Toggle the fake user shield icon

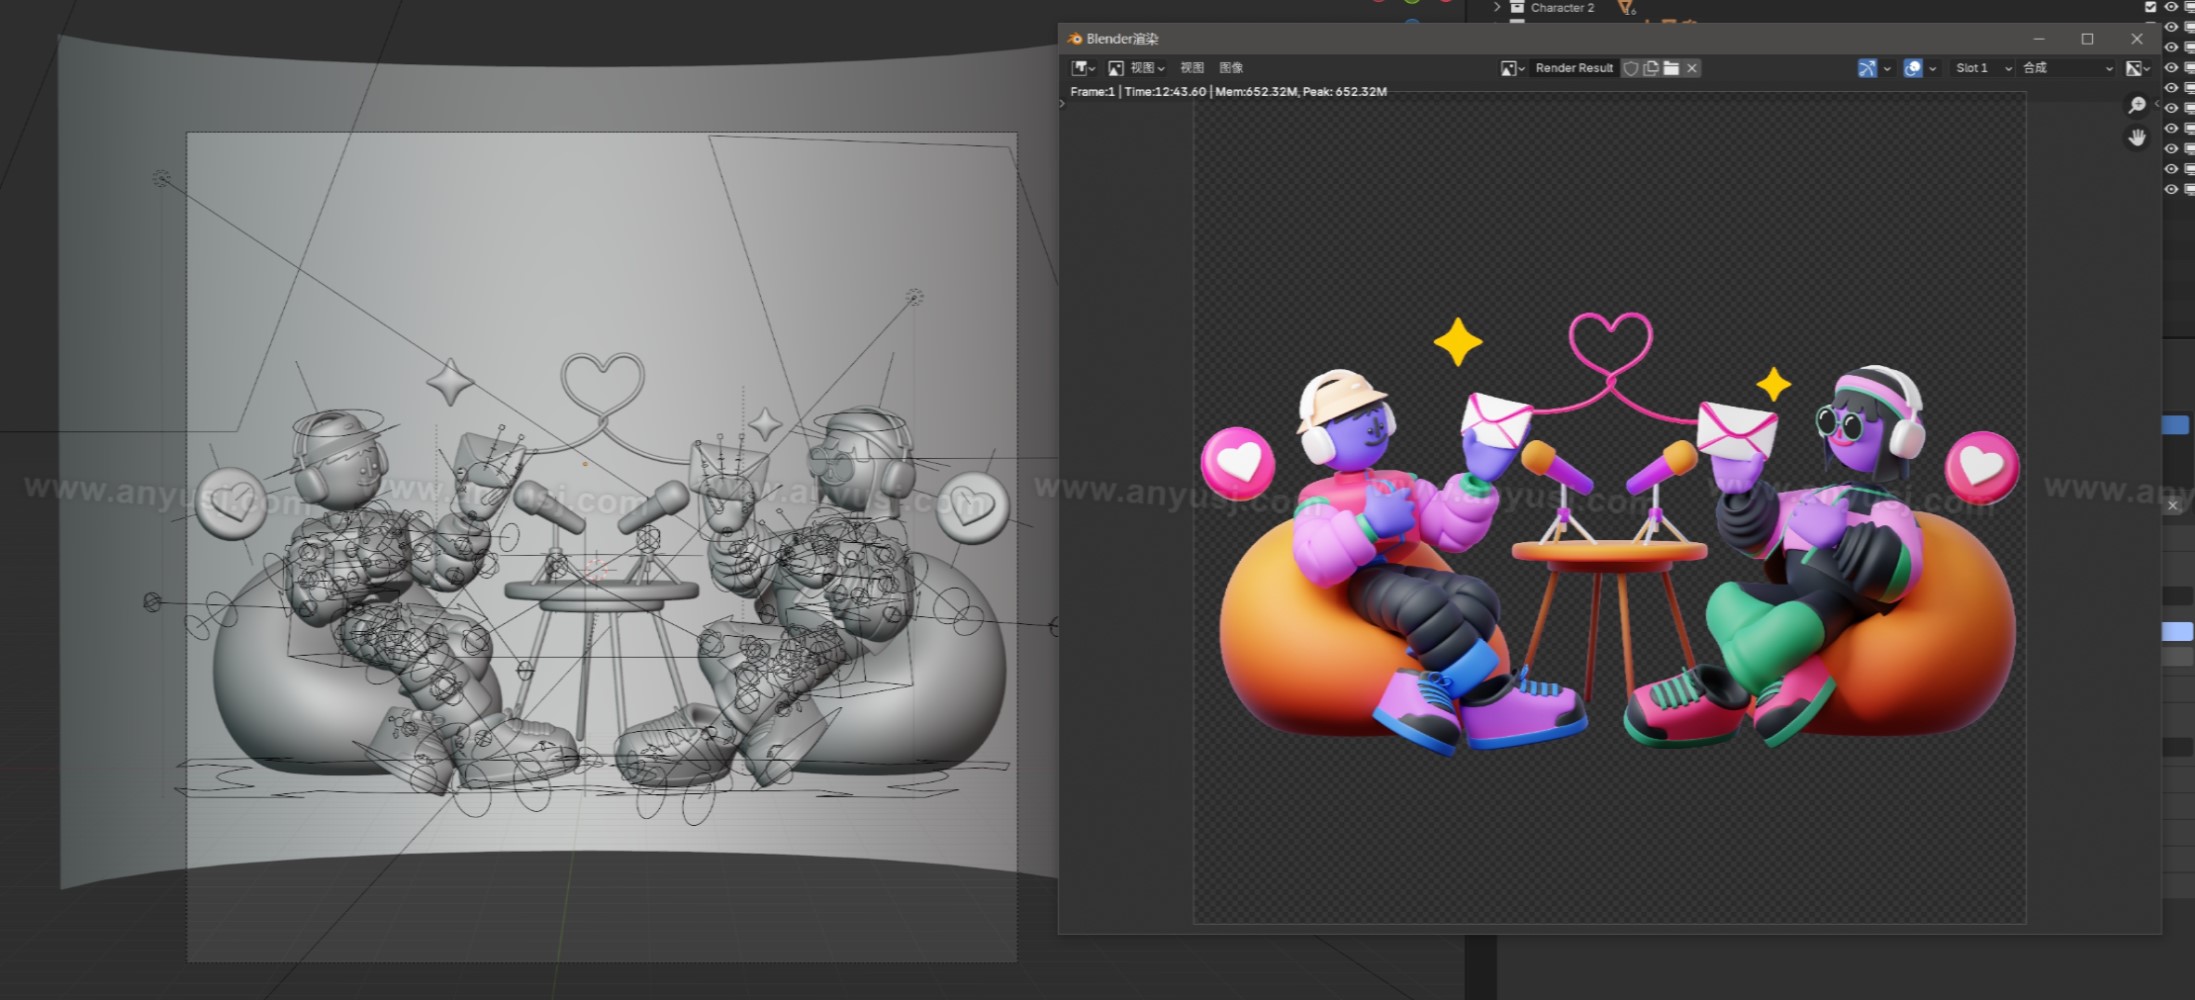1631,68
